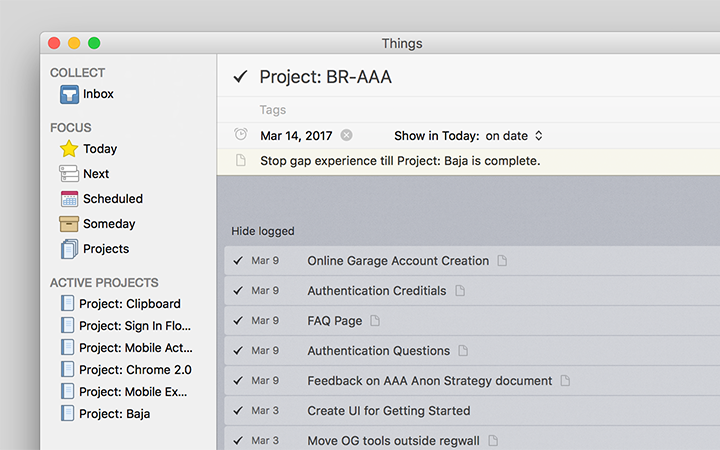Select Projects in the Focus list
720x450 pixels.
click(x=106, y=249)
